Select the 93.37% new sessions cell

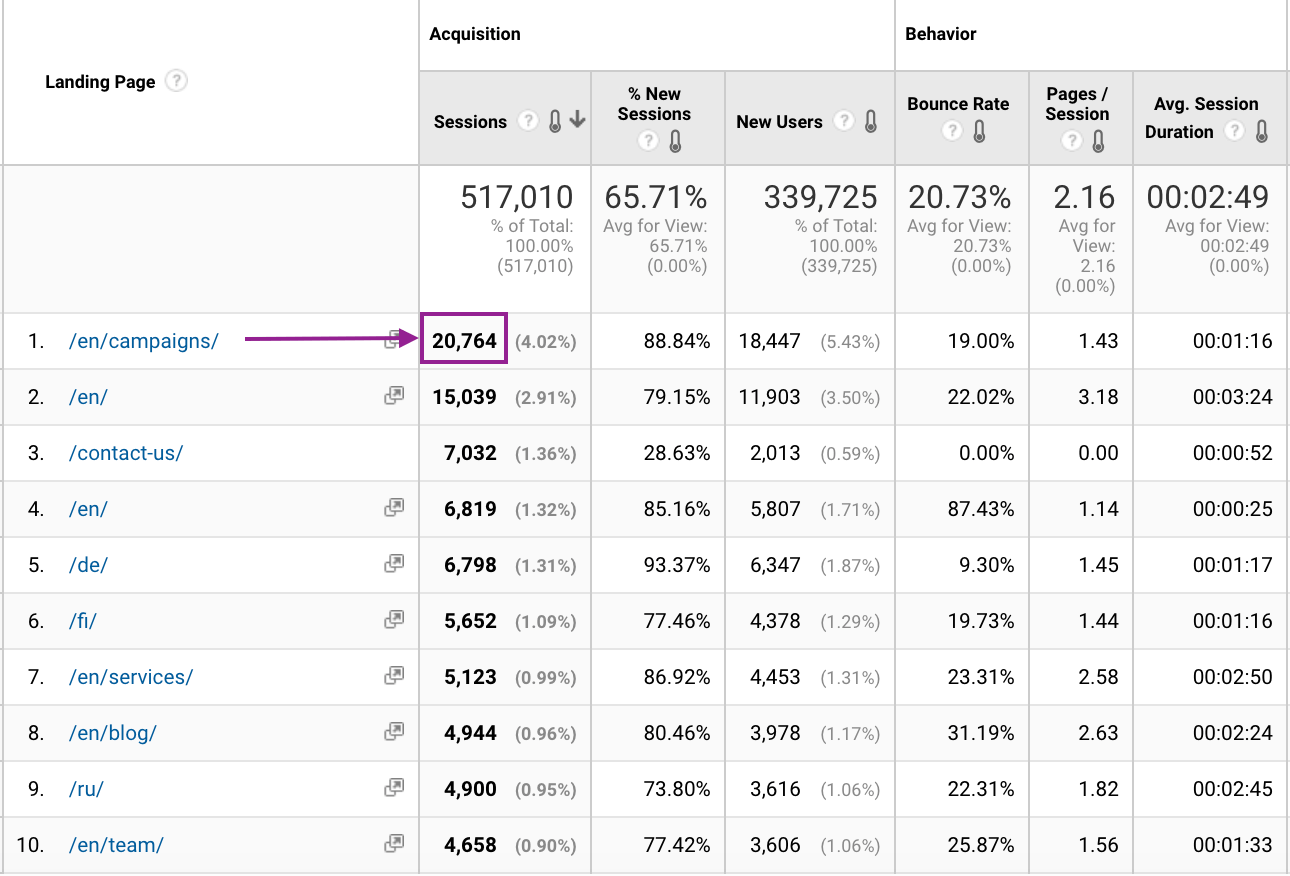point(677,565)
